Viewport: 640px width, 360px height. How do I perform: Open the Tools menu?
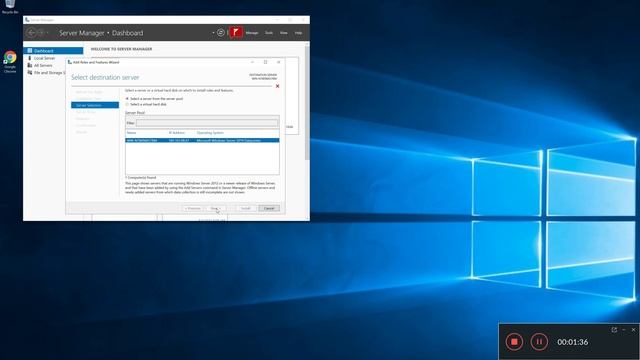269,33
